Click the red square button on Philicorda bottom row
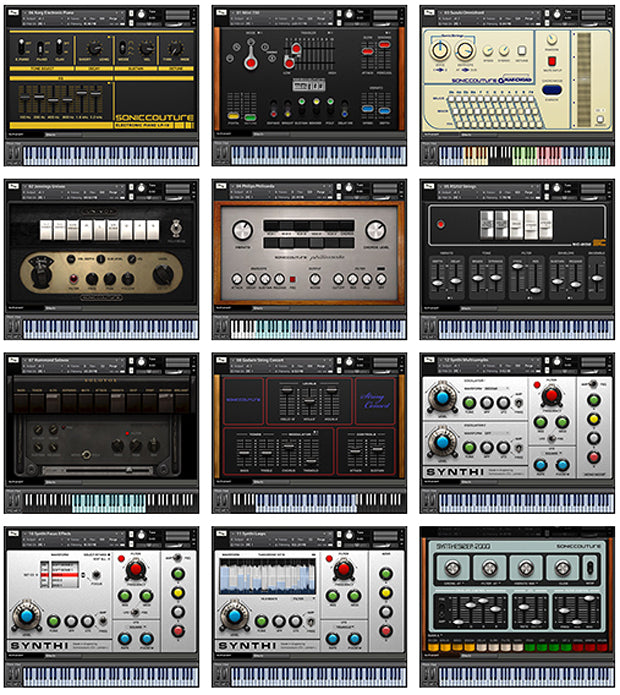This screenshot has width=620, height=695. pos(292,279)
